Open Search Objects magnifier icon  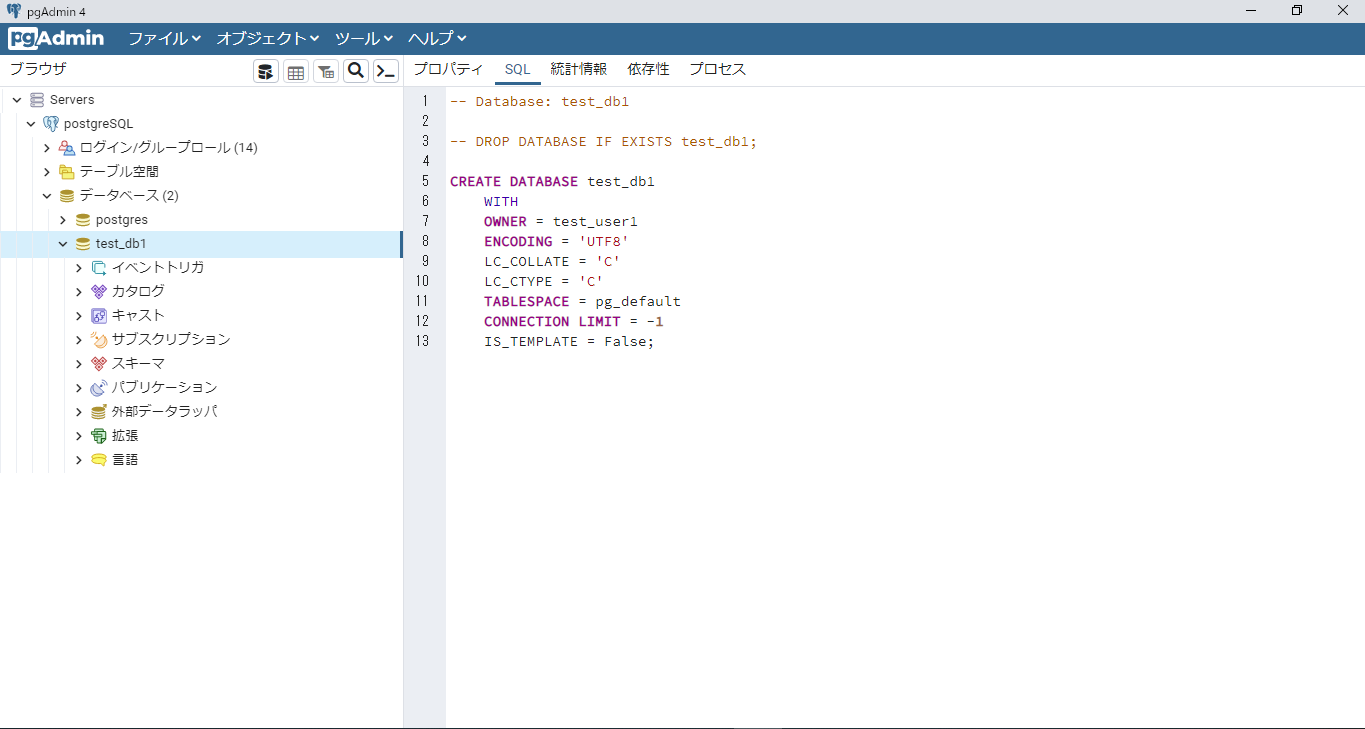pos(356,71)
